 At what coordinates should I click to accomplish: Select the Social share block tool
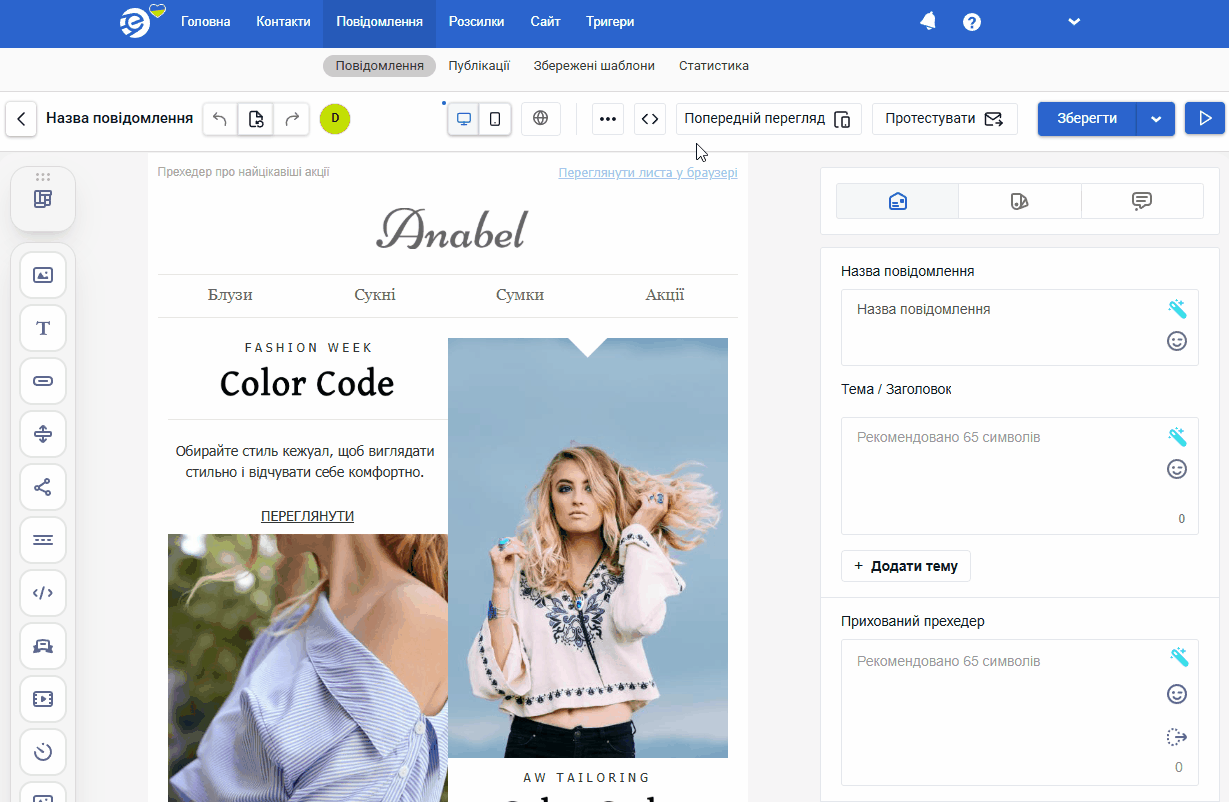point(43,487)
